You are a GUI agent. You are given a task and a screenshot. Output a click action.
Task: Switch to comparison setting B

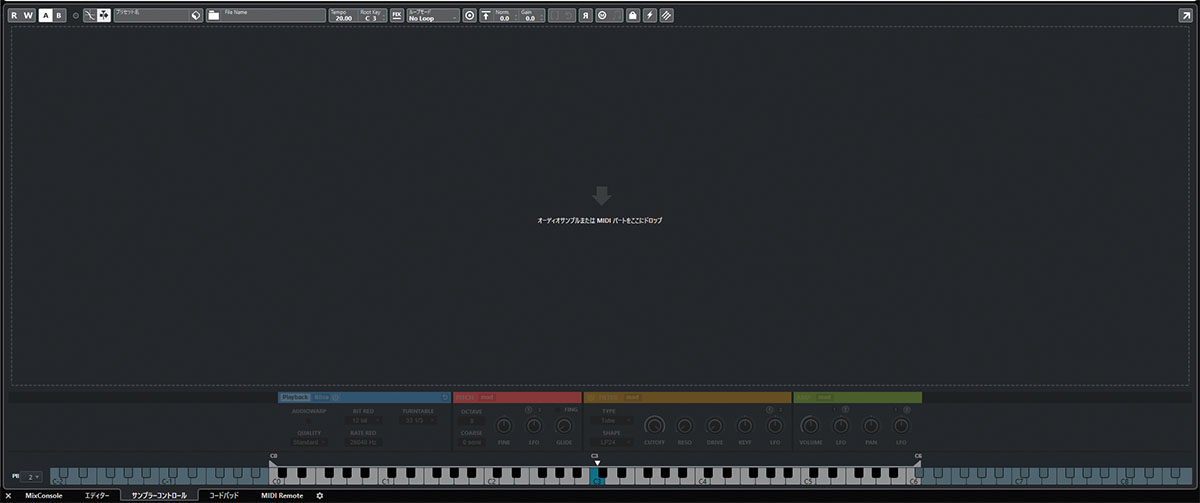click(59, 15)
